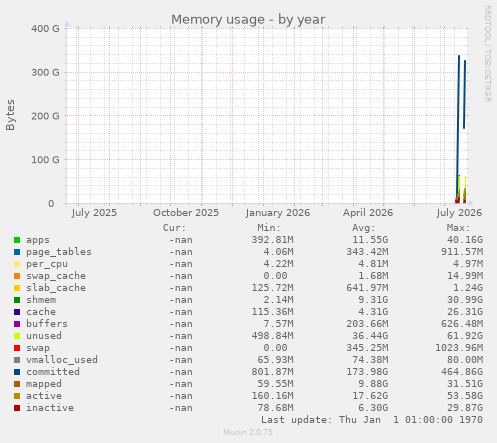
Task: Click the green apps legend swatch
Action: 17,240
